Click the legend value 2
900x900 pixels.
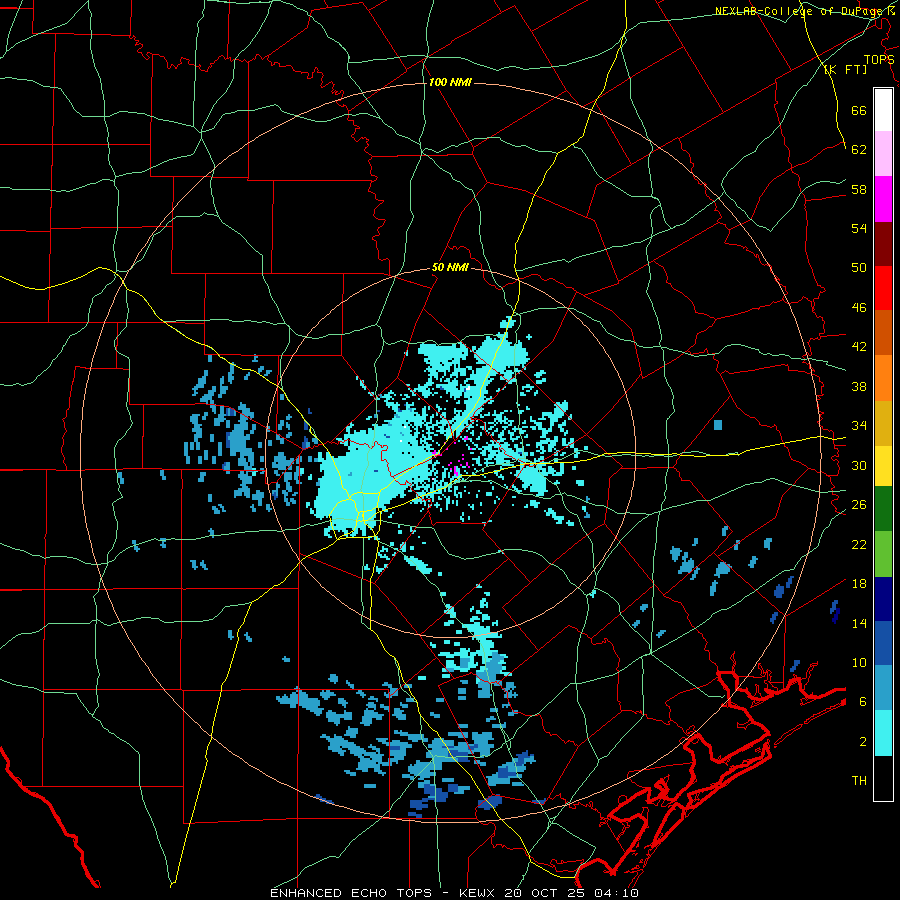863,742
